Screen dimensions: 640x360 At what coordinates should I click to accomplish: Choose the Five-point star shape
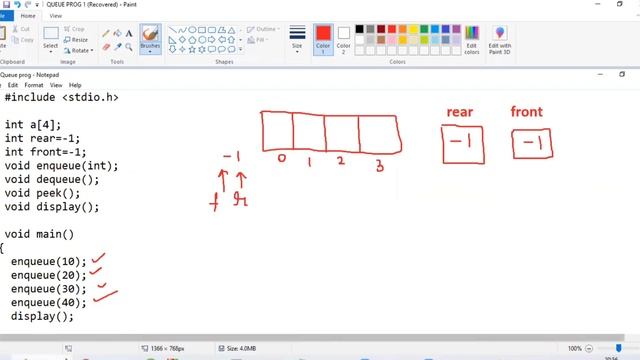[192, 49]
